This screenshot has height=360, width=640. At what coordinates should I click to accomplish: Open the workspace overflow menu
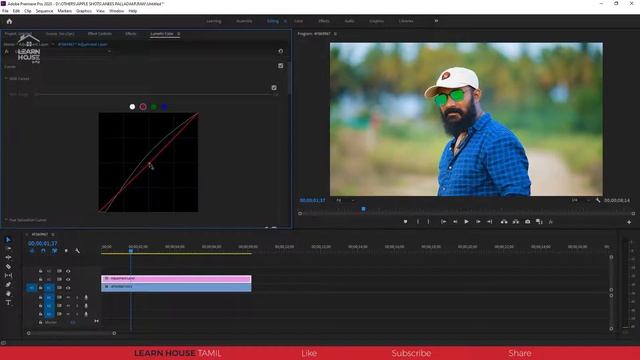436,21
